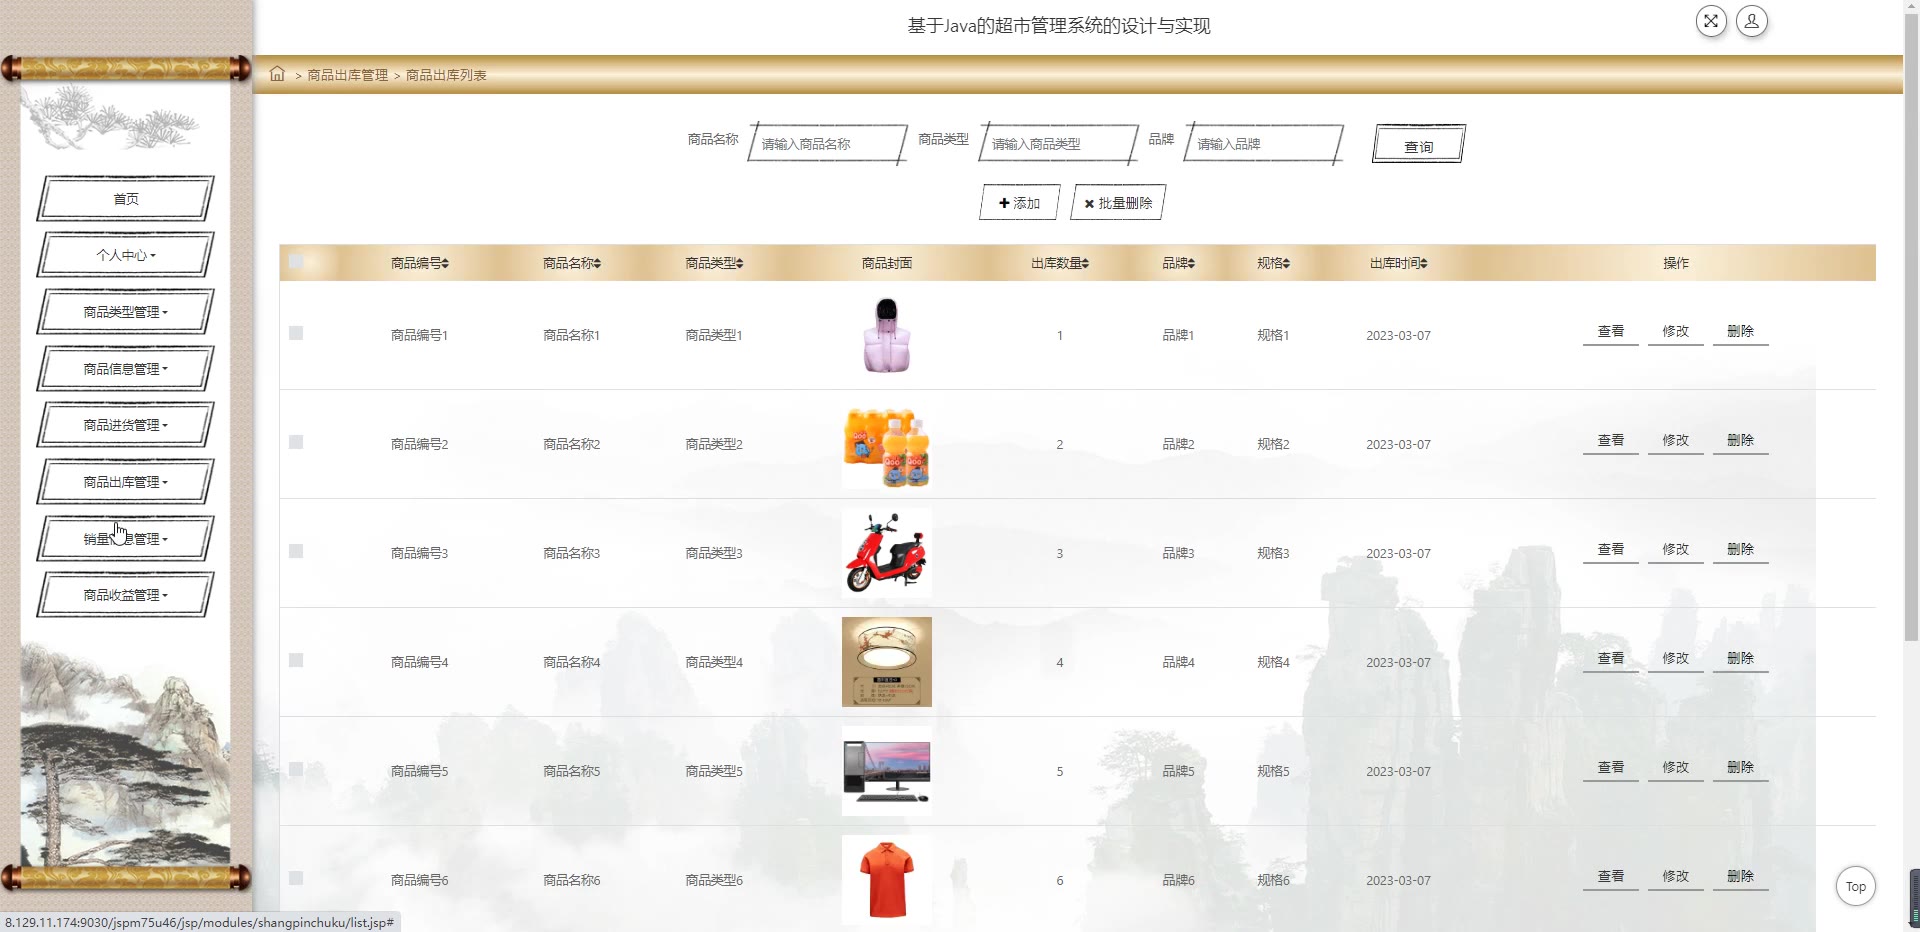Expand the 商品进货管理 sidebar dropdown
The height and width of the screenshot is (932, 1920).
(x=126, y=425)
